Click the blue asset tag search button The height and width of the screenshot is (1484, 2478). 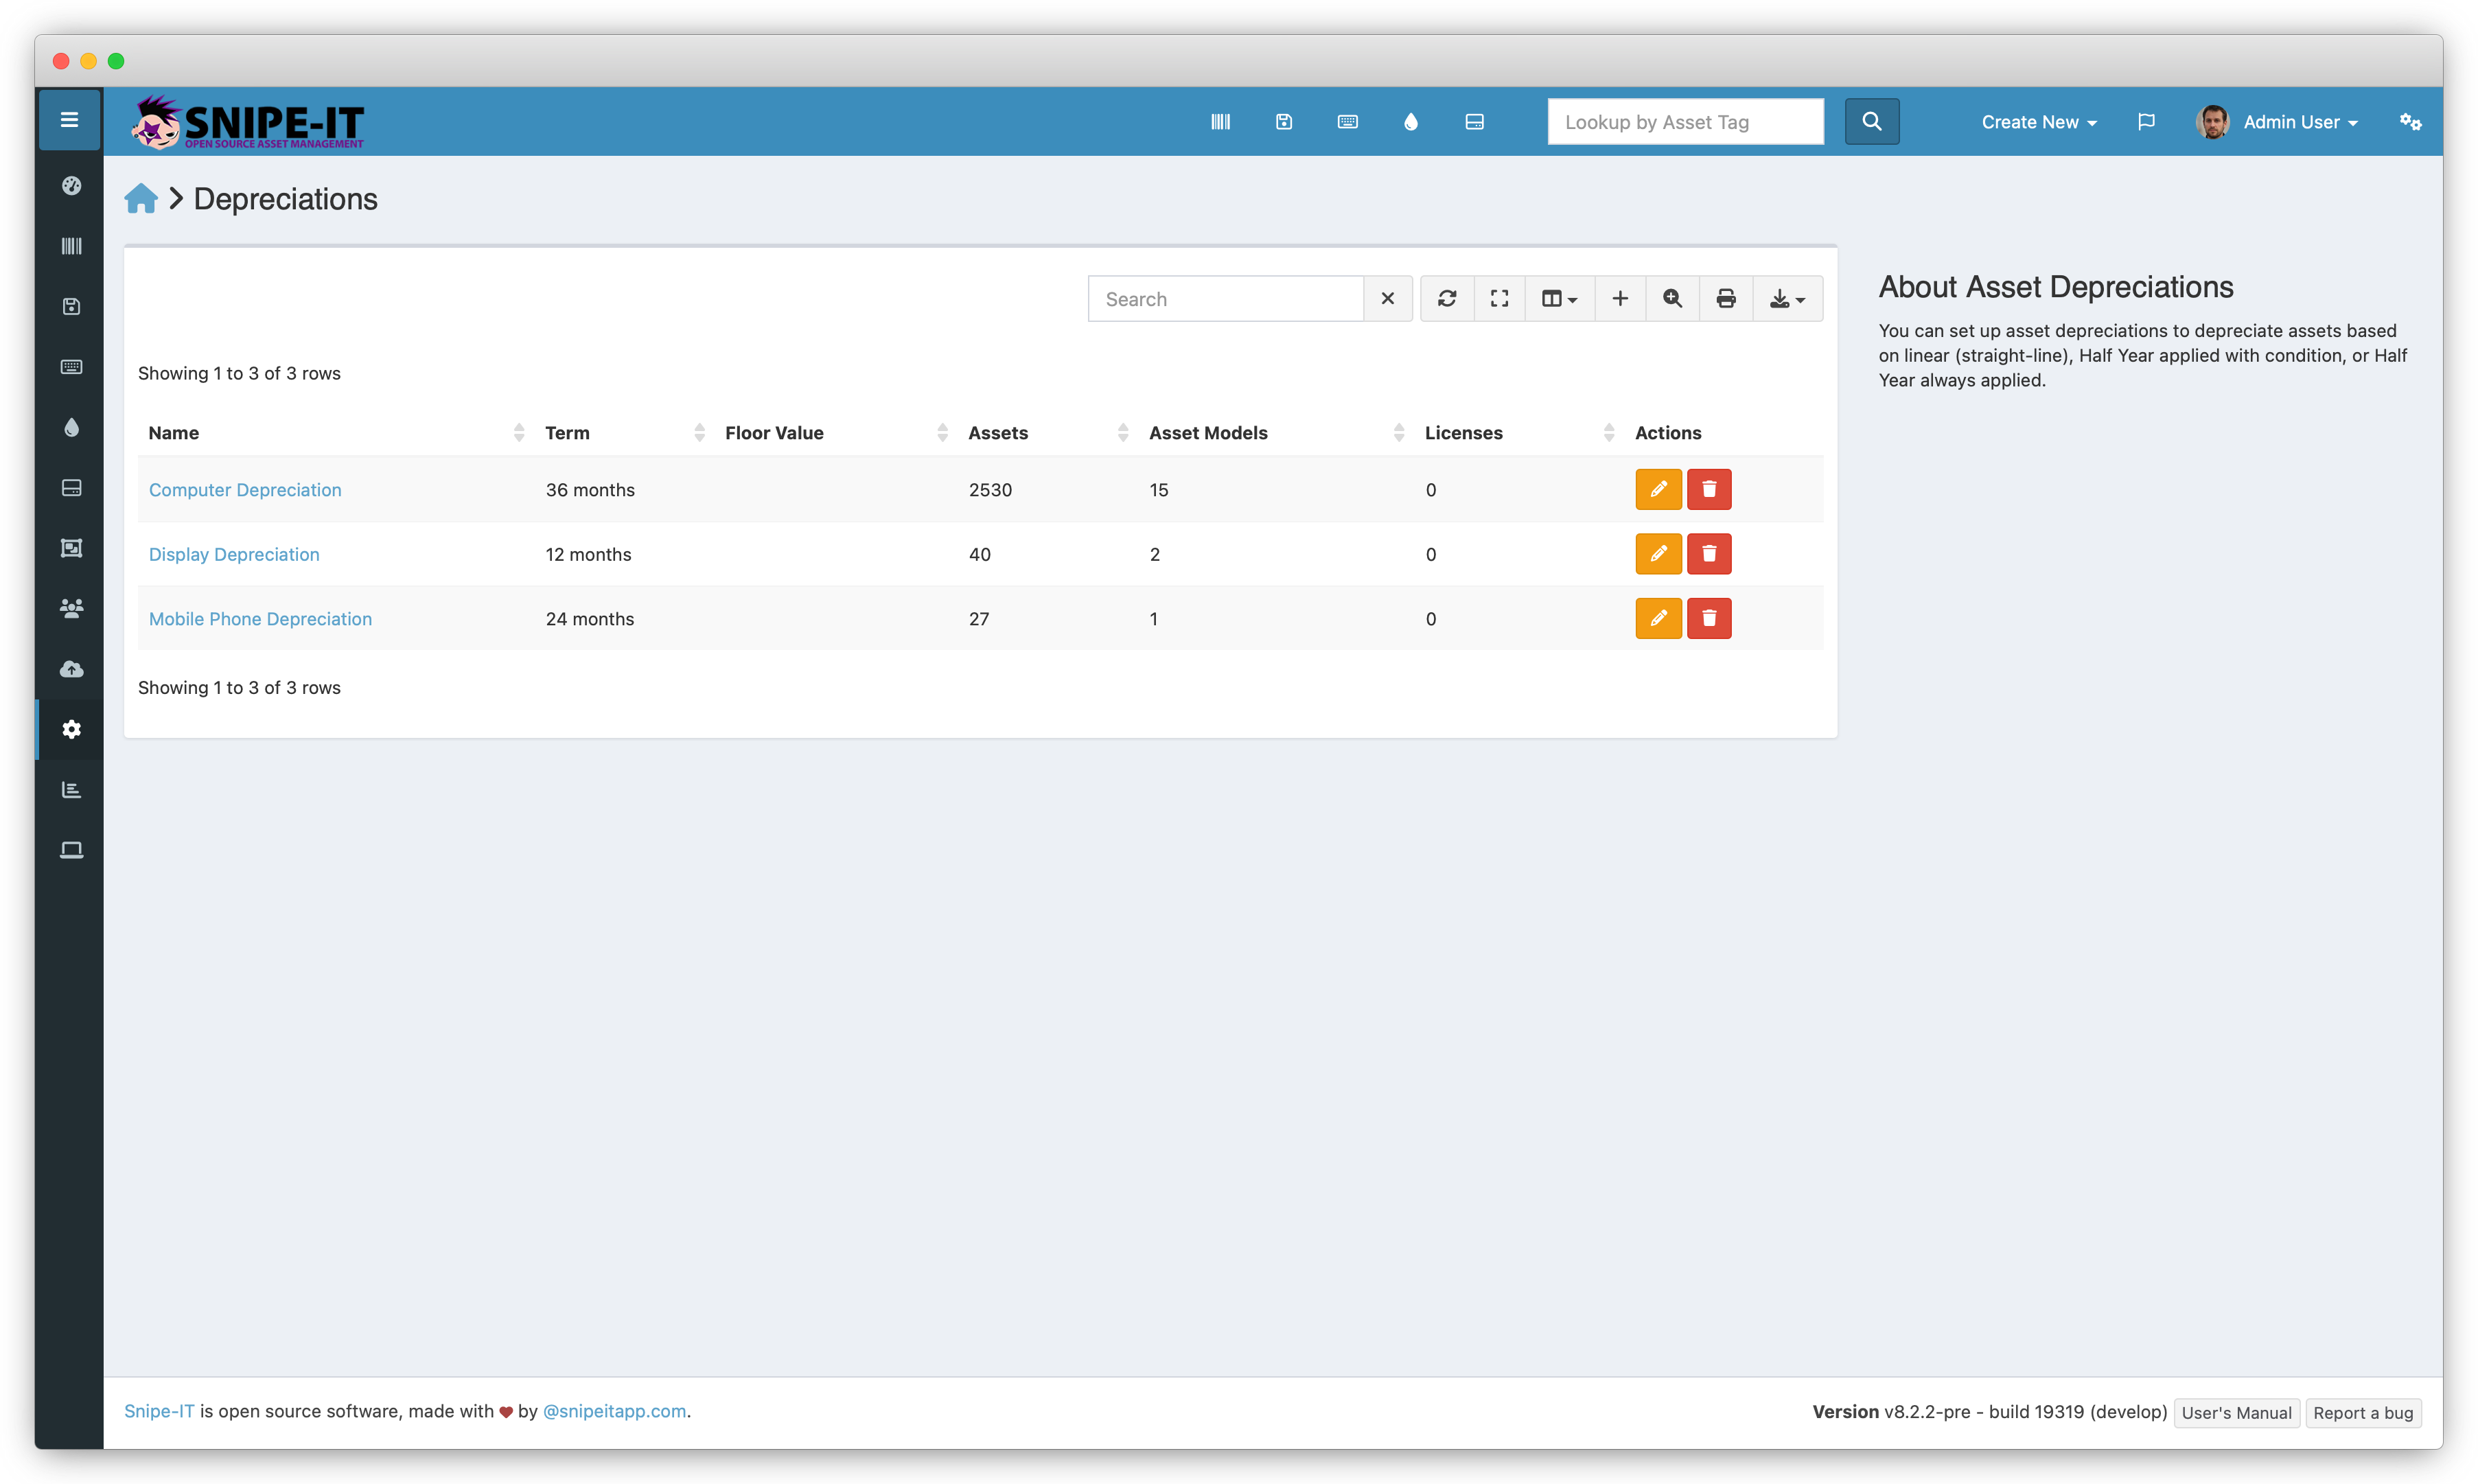tap(1871, 122)
